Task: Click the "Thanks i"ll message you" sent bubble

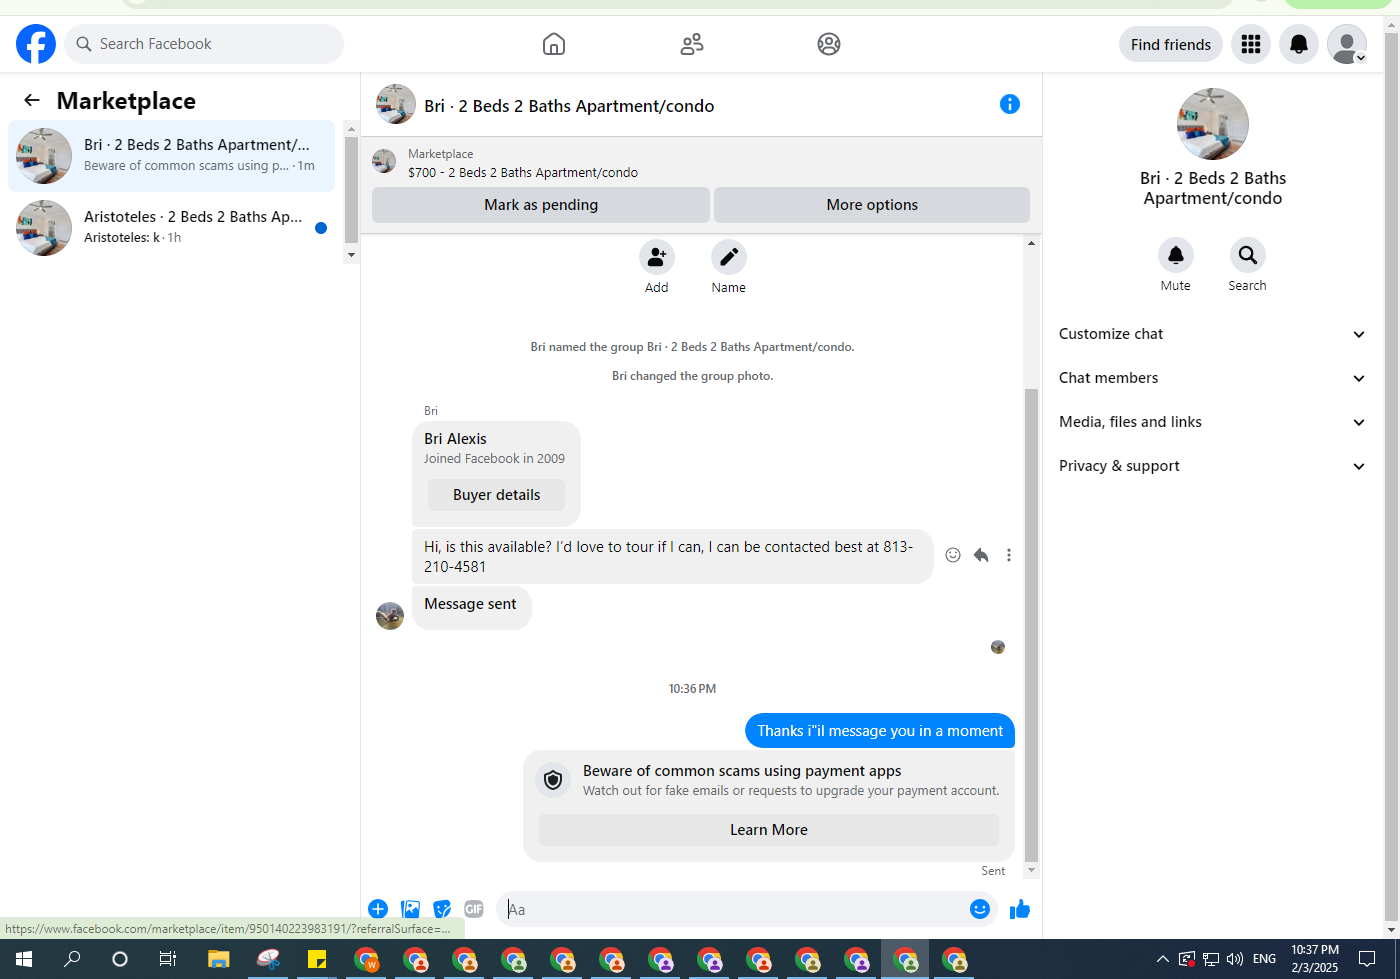Action: pyautogui.click(x=880, y=731)
